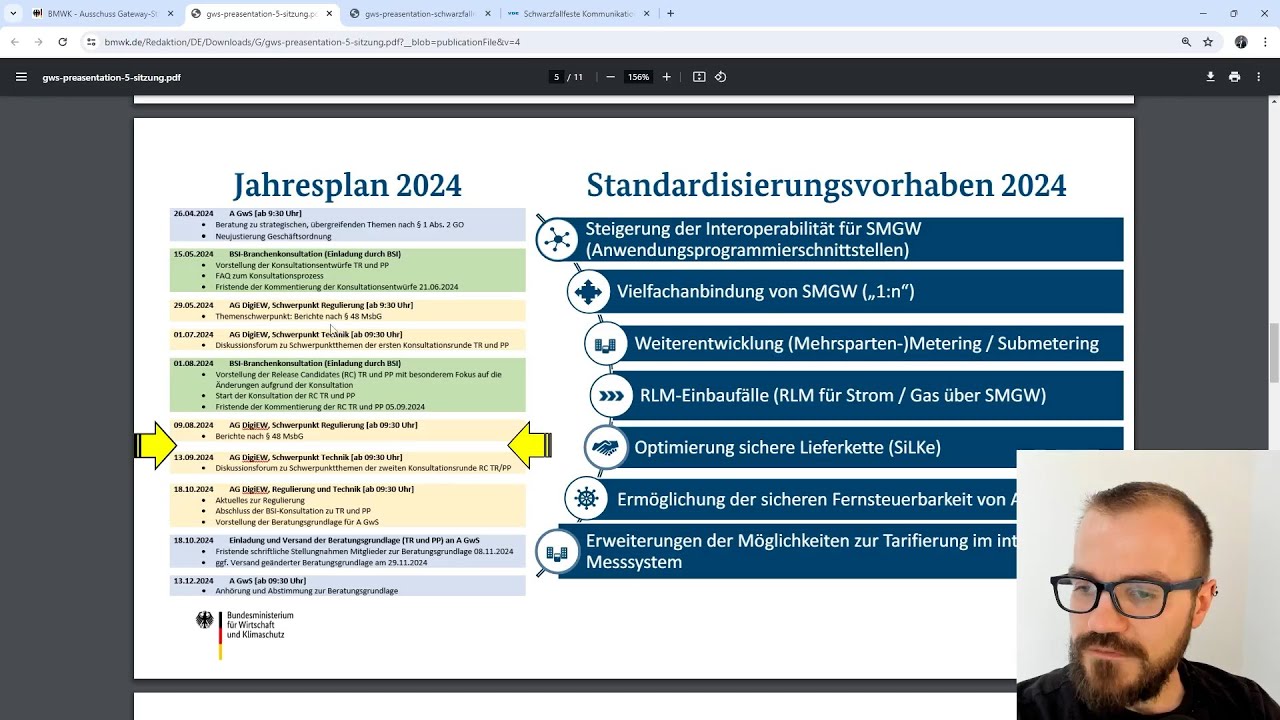This screenshot has height=720, width=1280.
Task: Toggle fit to page view
Action: tap(699, 77)
